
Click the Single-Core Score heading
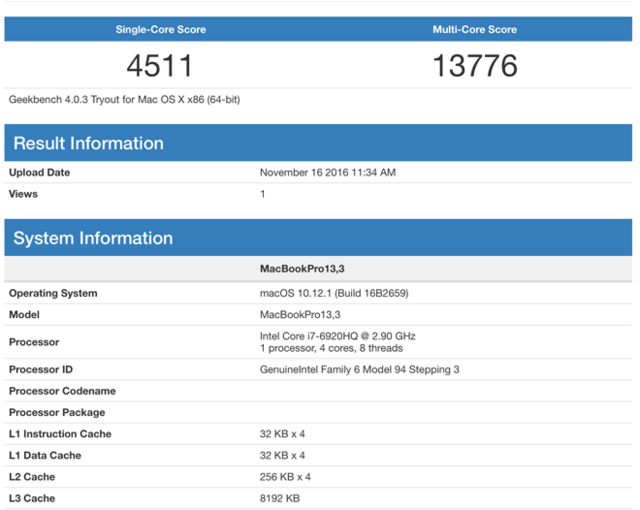(x=160, y=29)
